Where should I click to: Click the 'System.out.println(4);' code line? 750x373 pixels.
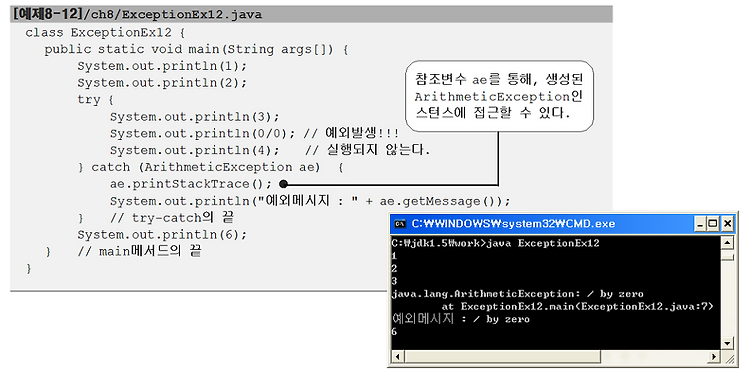point(194,150)
